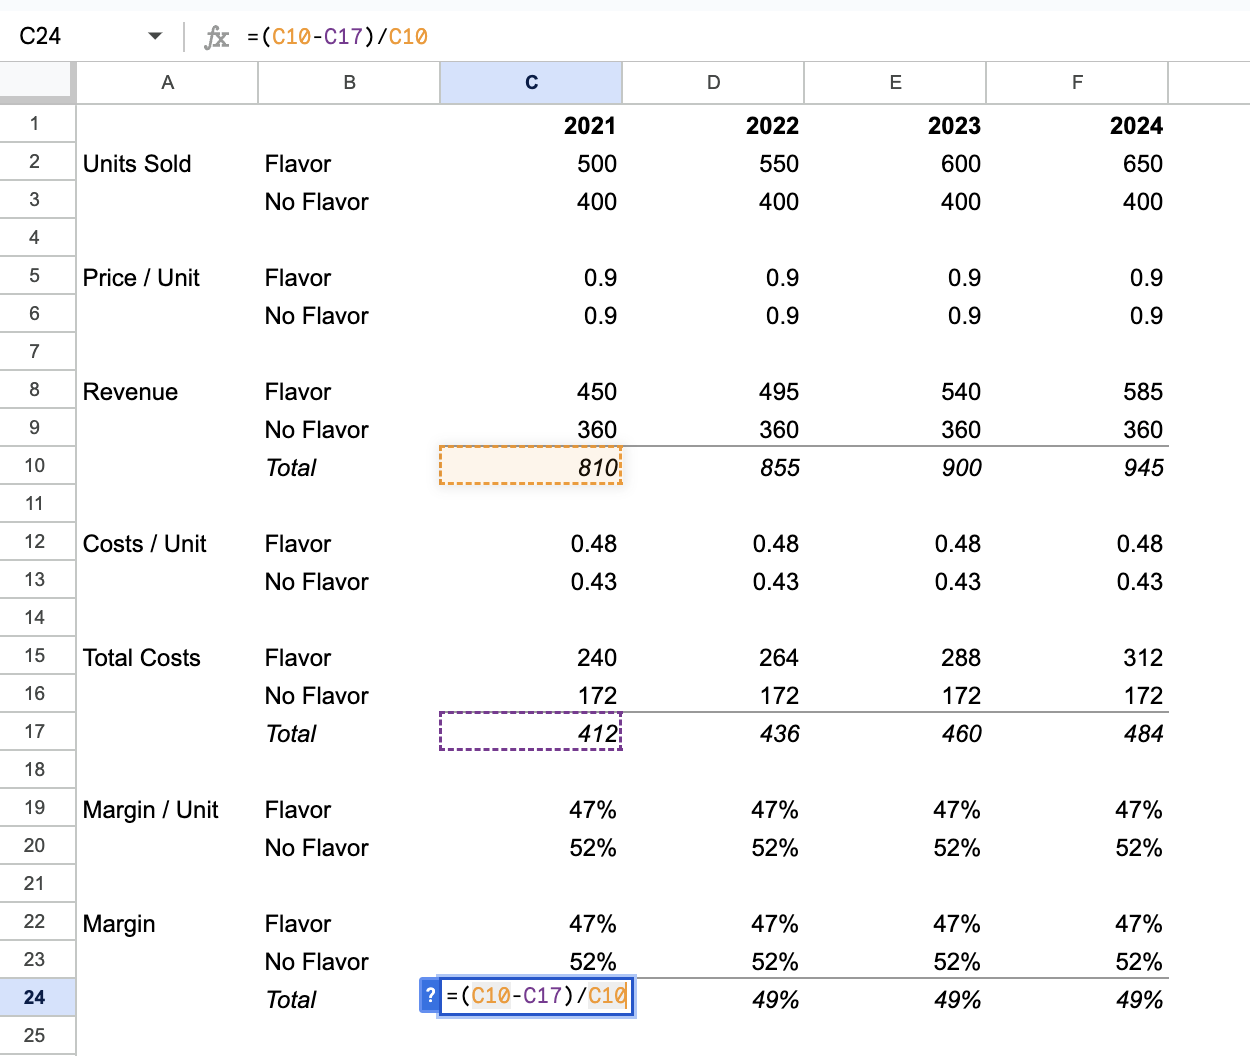Click the total costs 412 cell
Viewport: 1250px width, 1056px height.
(x=531, y=733)
